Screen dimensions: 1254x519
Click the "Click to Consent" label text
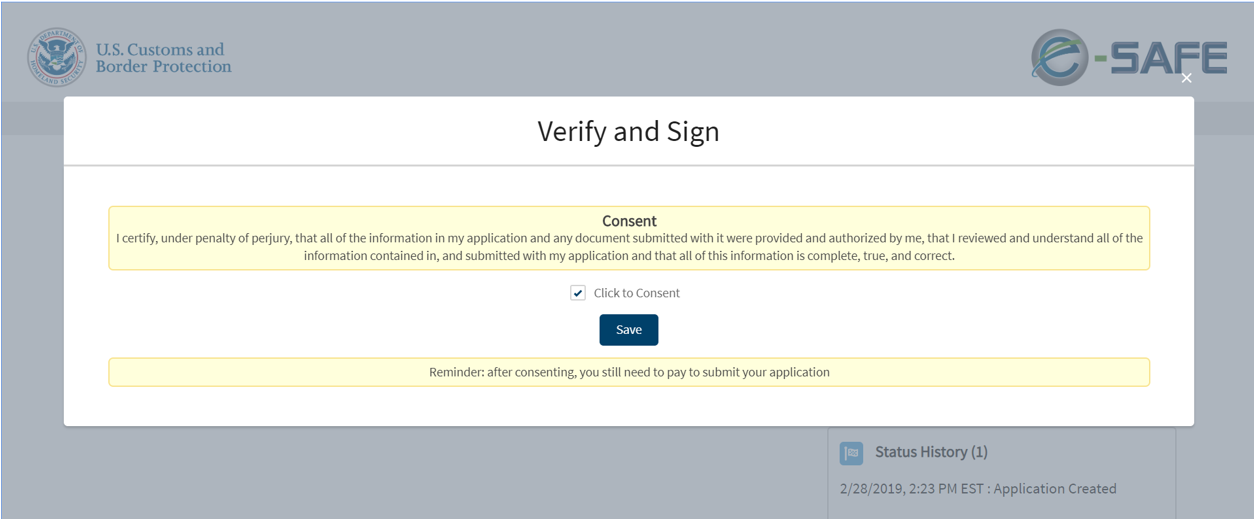tap(636, 293)
